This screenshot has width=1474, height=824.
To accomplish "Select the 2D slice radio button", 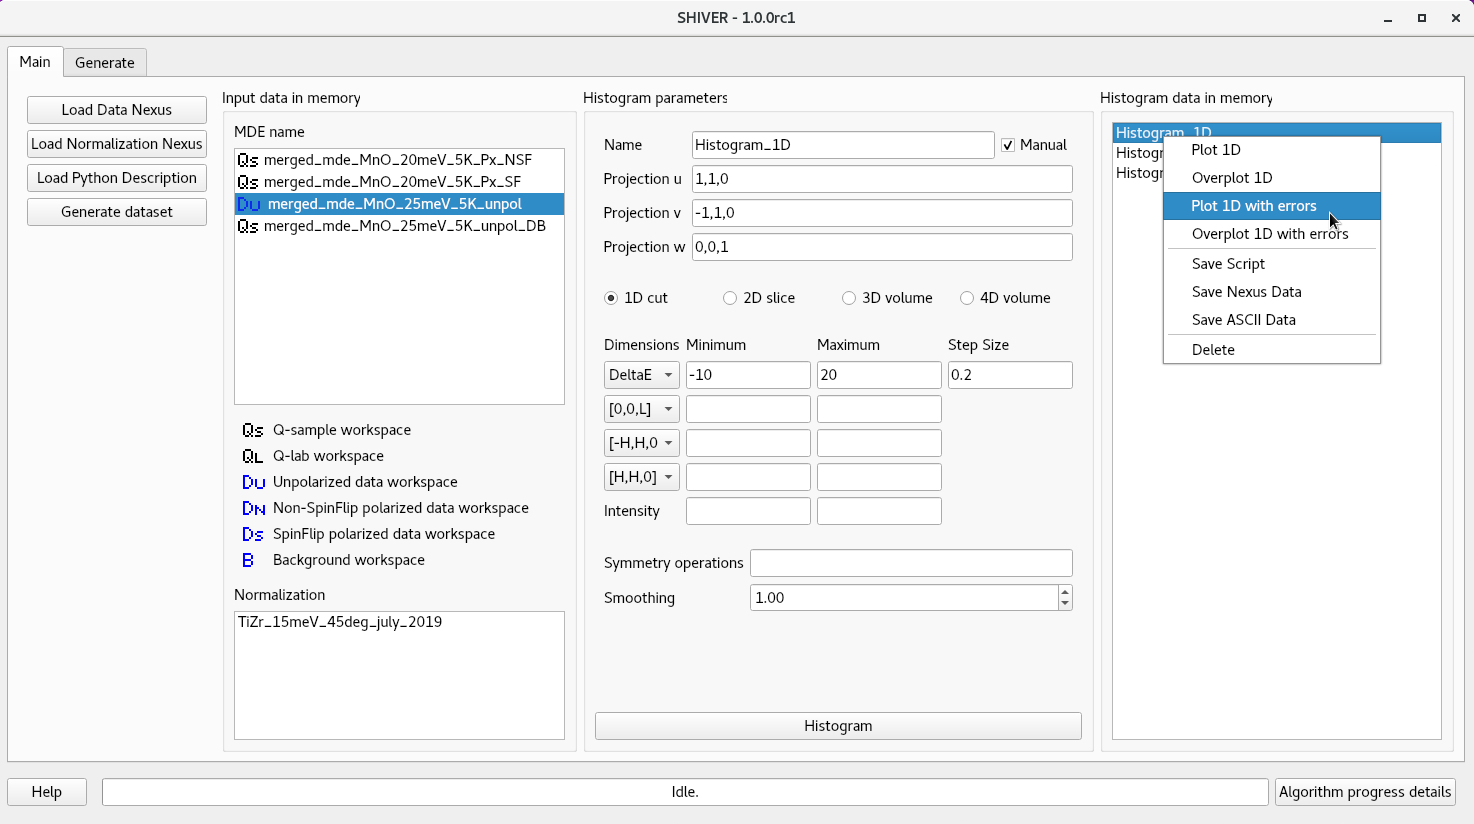I will tap(730, 297).
